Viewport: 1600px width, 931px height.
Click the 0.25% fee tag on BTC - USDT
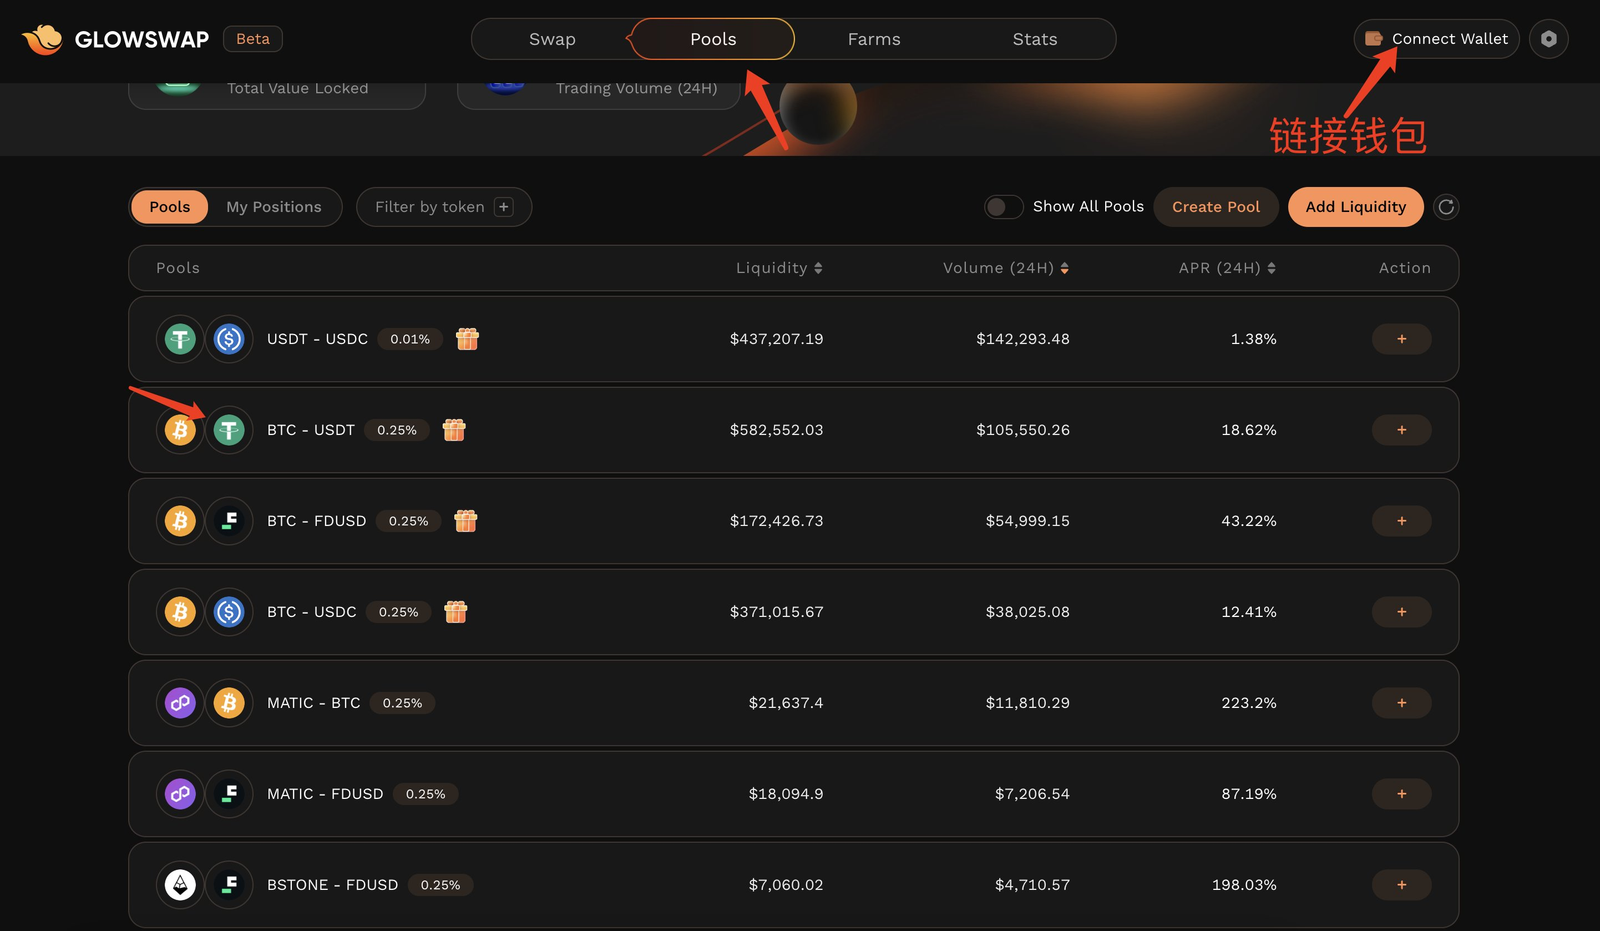397,430
